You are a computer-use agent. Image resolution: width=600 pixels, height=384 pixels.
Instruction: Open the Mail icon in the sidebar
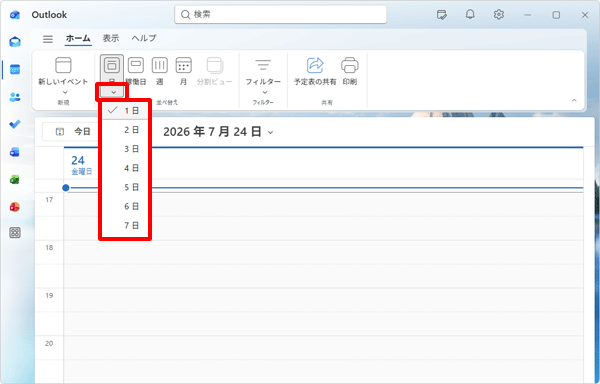15,42
